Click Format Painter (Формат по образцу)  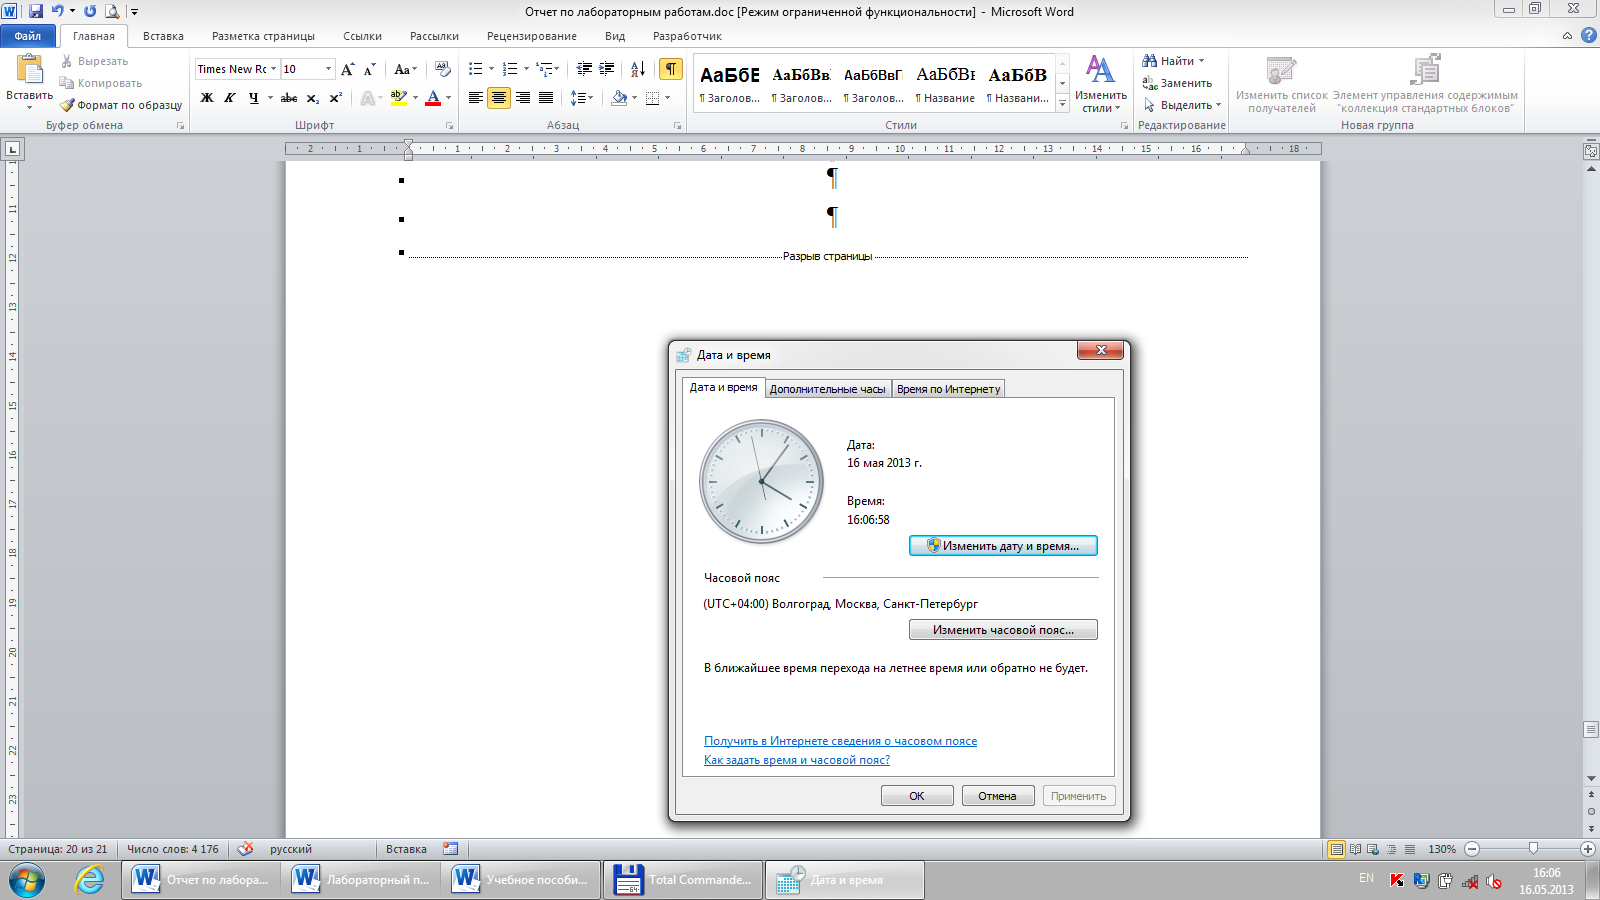[121, 105]
